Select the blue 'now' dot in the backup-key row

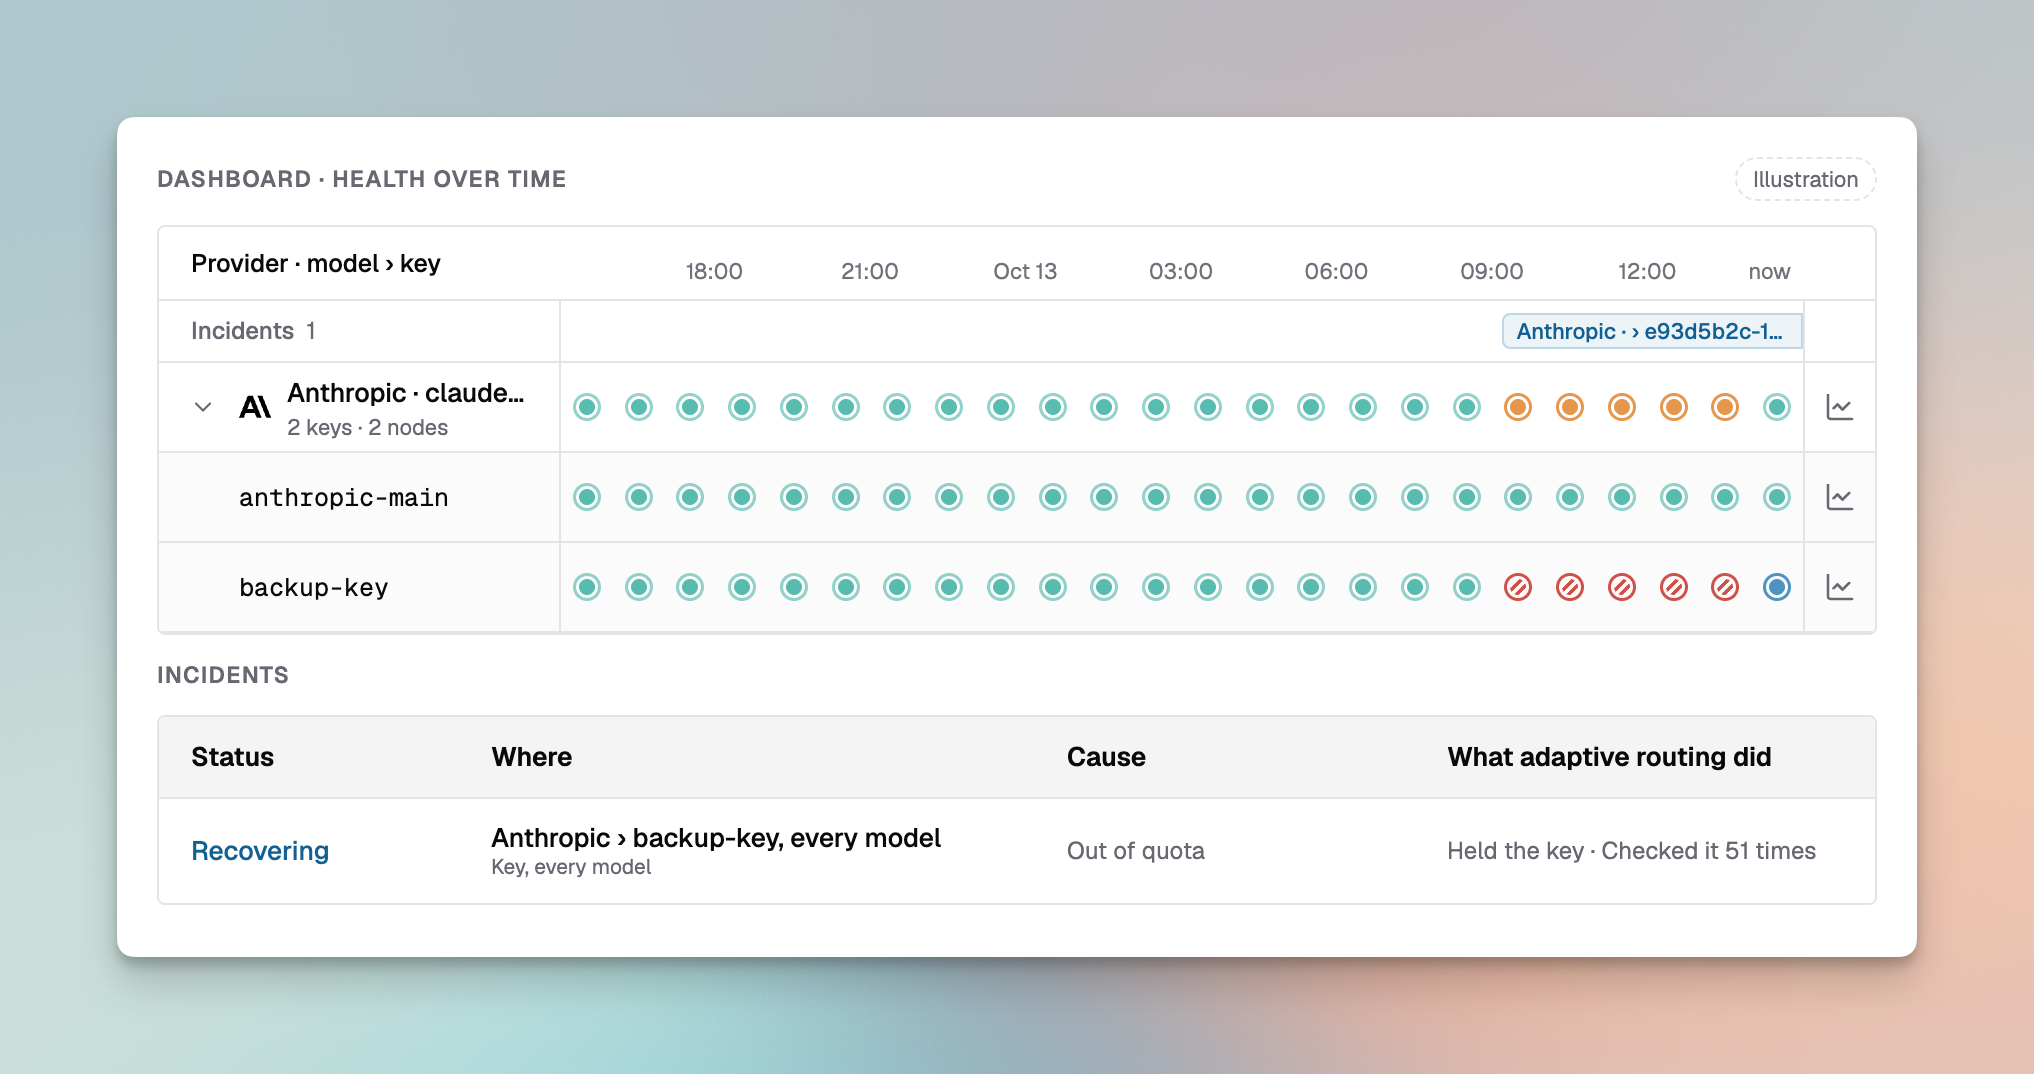1777,587
